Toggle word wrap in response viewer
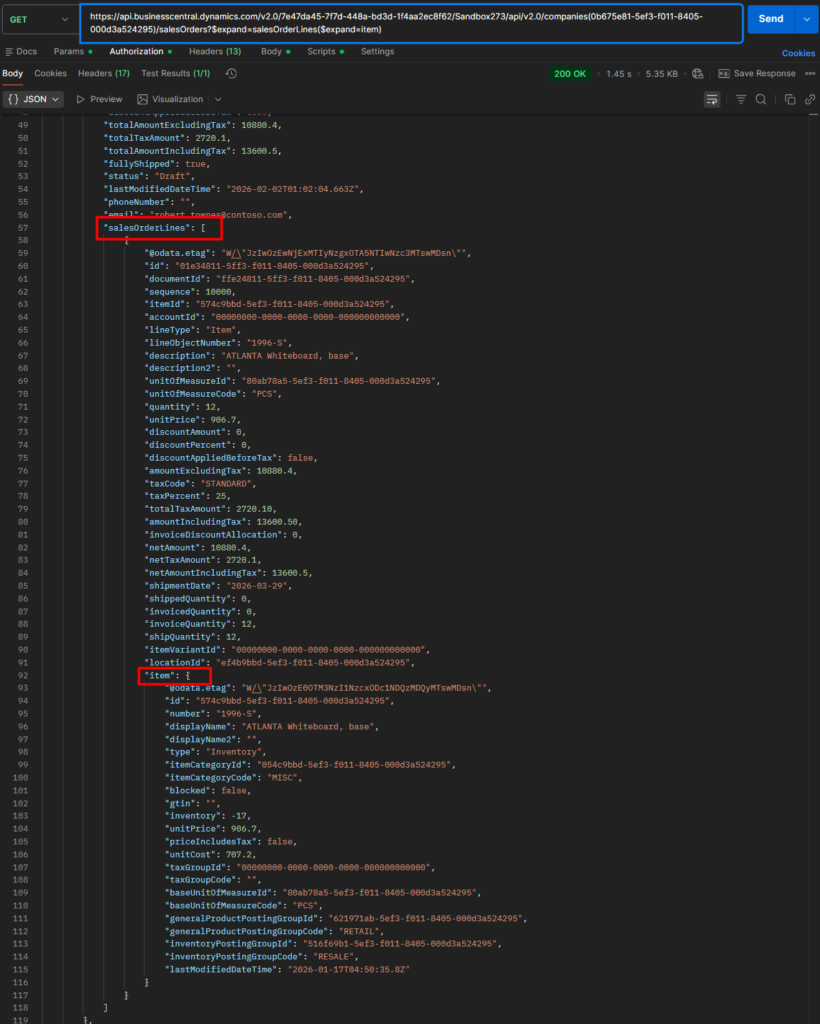The width and height of the screenshot is (820, 1024). (x=712, y=99)
